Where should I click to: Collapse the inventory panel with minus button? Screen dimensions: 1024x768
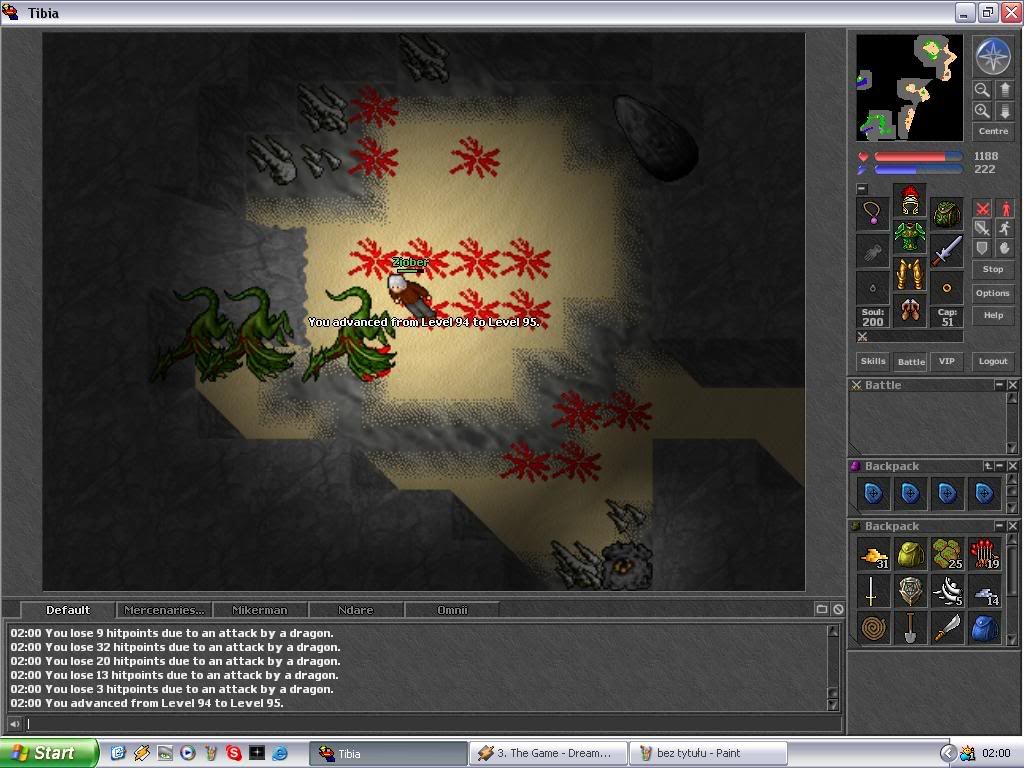(x=862, y=189)
